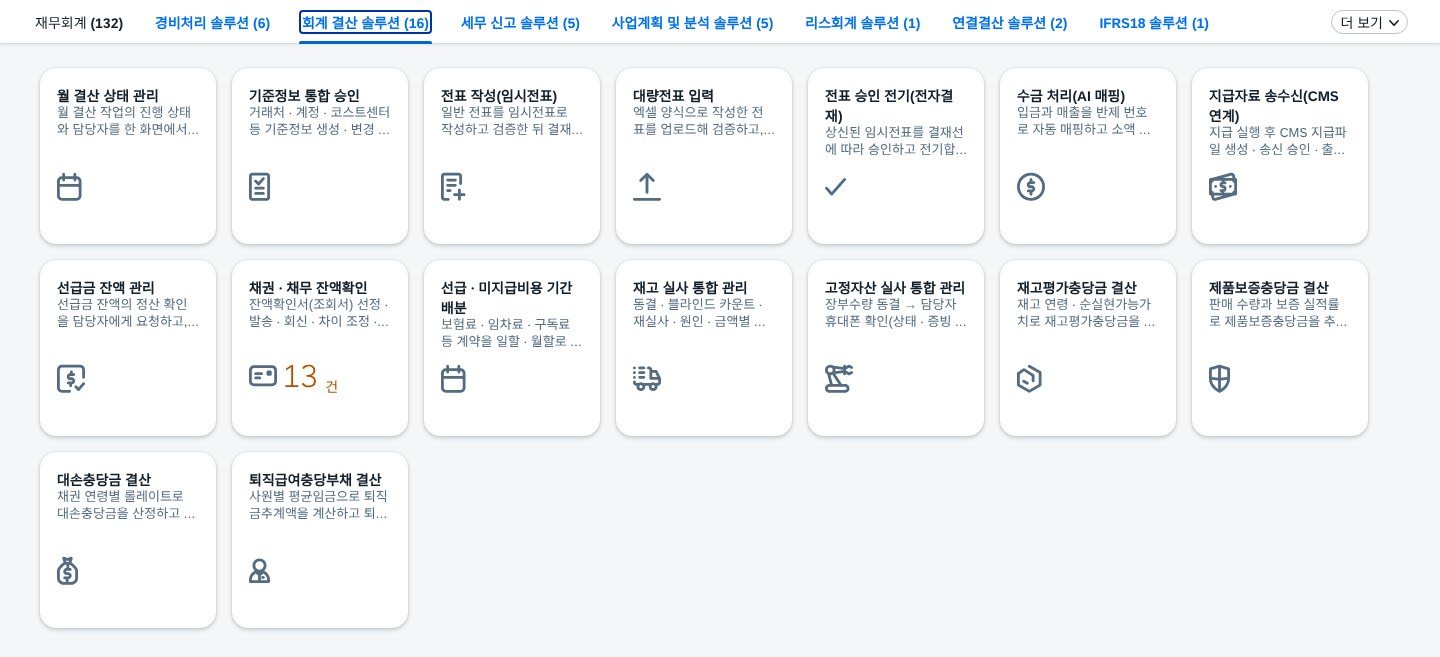
Task: Click description text starting 채권 연령별 롤레이트로
Action: pos(126,505)
